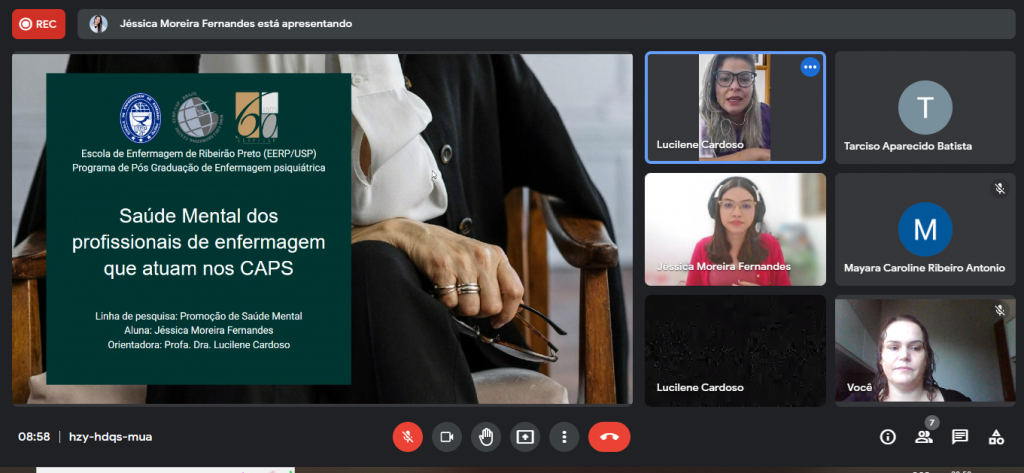Click 'Programa de Pós Graduação' slide line
Screen dimensions: 1024x473
199,168
